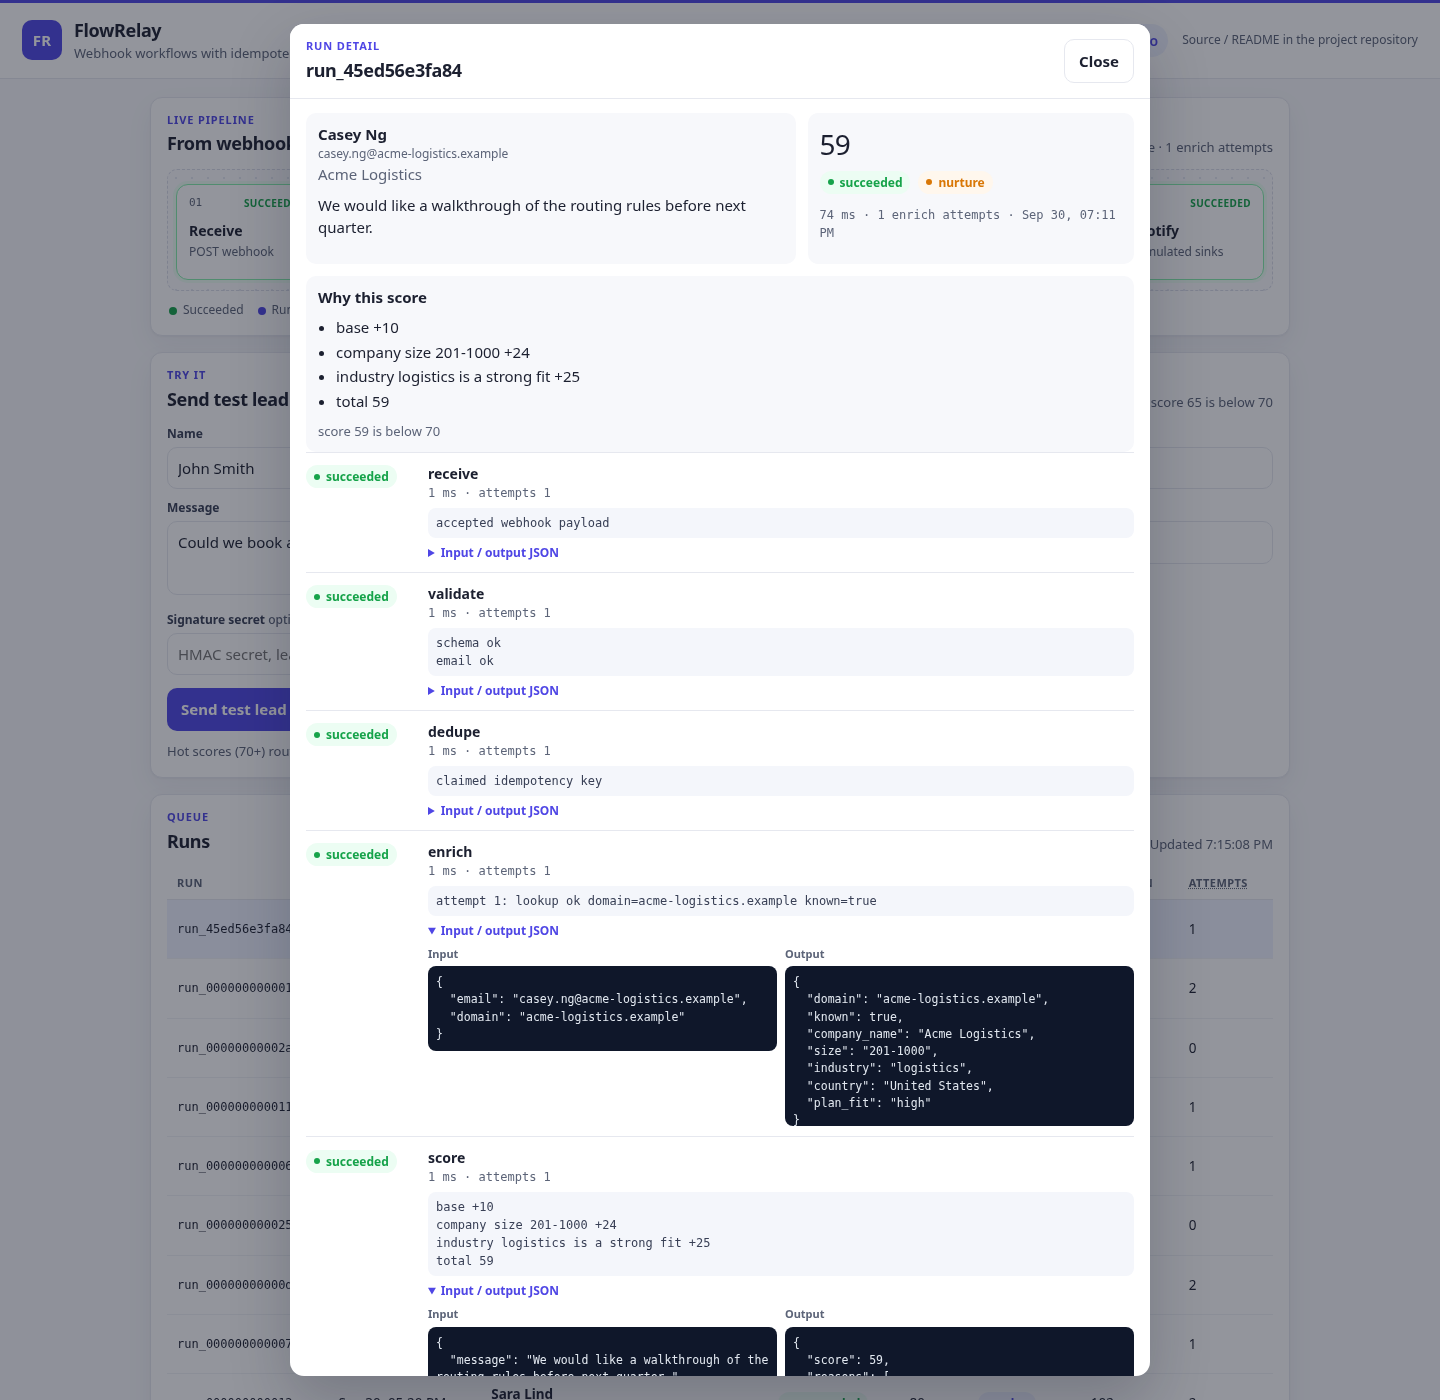This screenshot has height=1400, width=1440.
Task: Click the enrich 'attempt 1: lookup ok' log
Action: pos(781,901)
